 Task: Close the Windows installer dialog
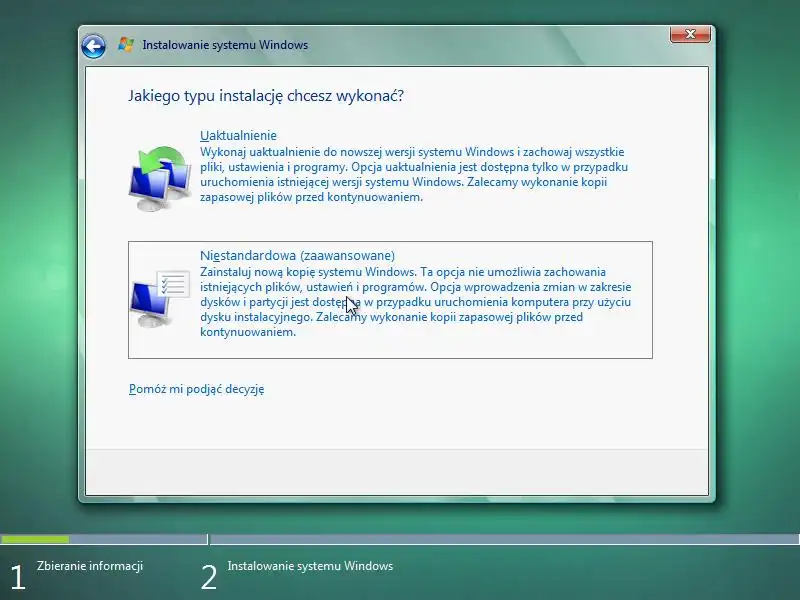click(690, 34)
